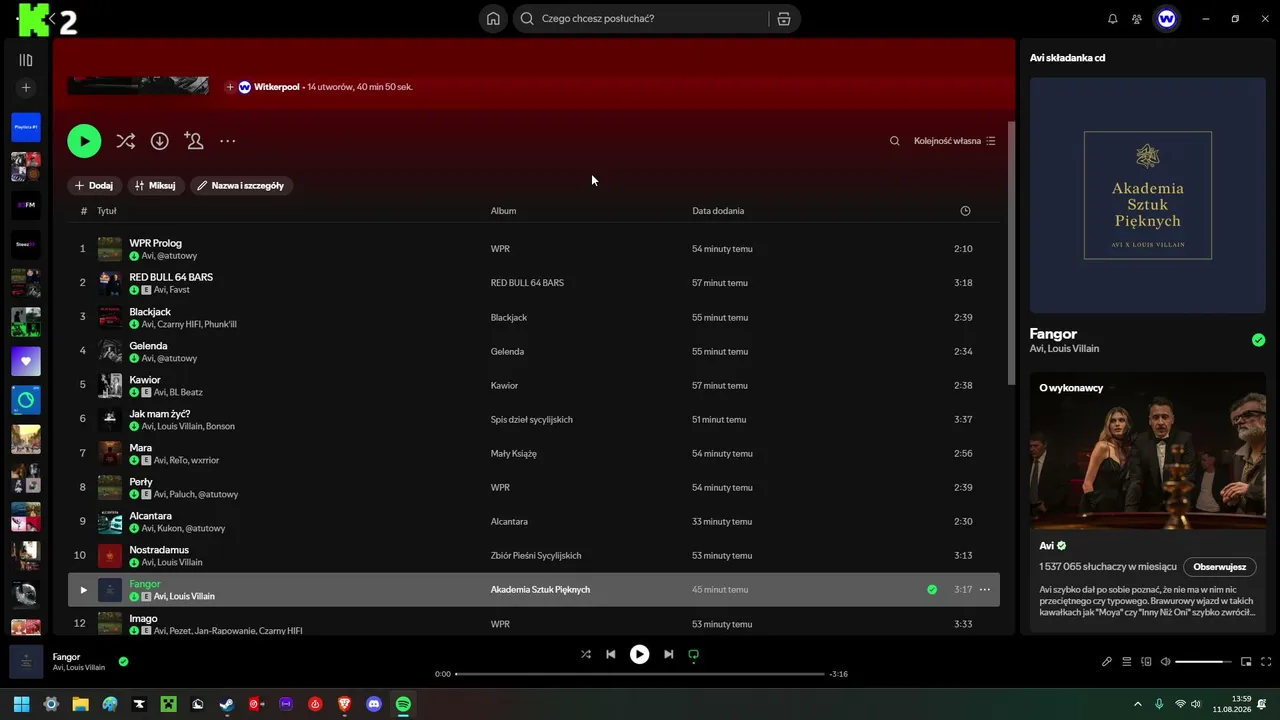
Task: Skip to the previous track
Action: (x=611, y=654)
